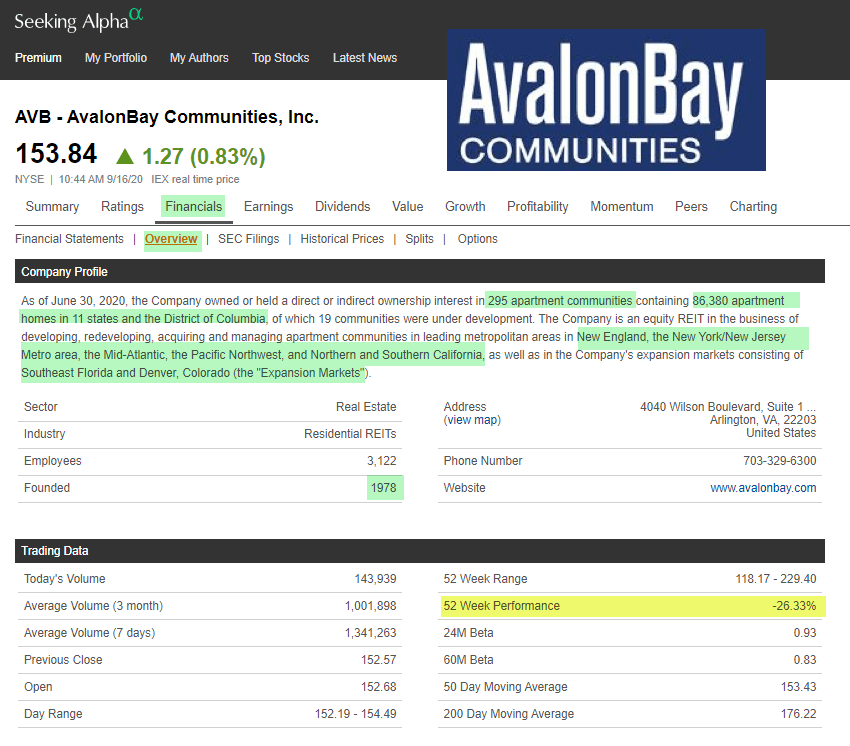Click the green price-up arrow icon
The width and height of the screenshot is (850, 746).
125,156
